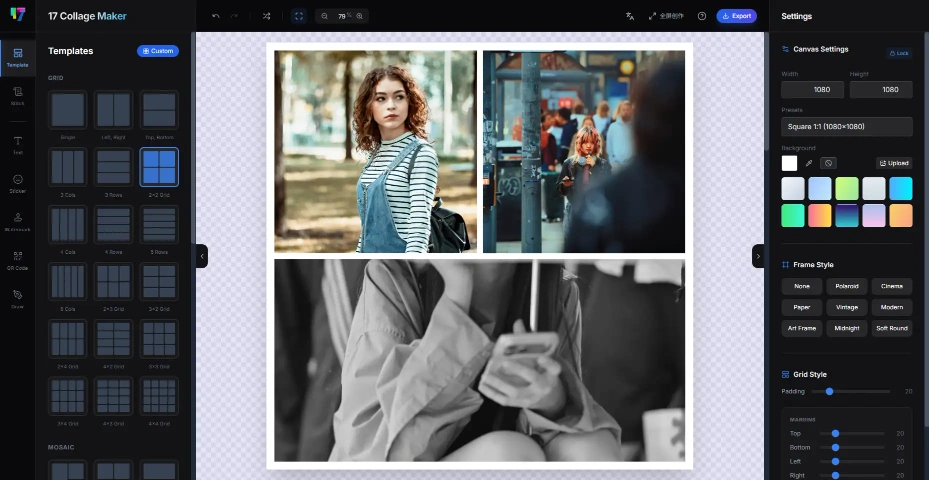This screenshot has width=929, height=480.
Task: Select the orange-pink gradient swatch
Action: pos(820,216)
